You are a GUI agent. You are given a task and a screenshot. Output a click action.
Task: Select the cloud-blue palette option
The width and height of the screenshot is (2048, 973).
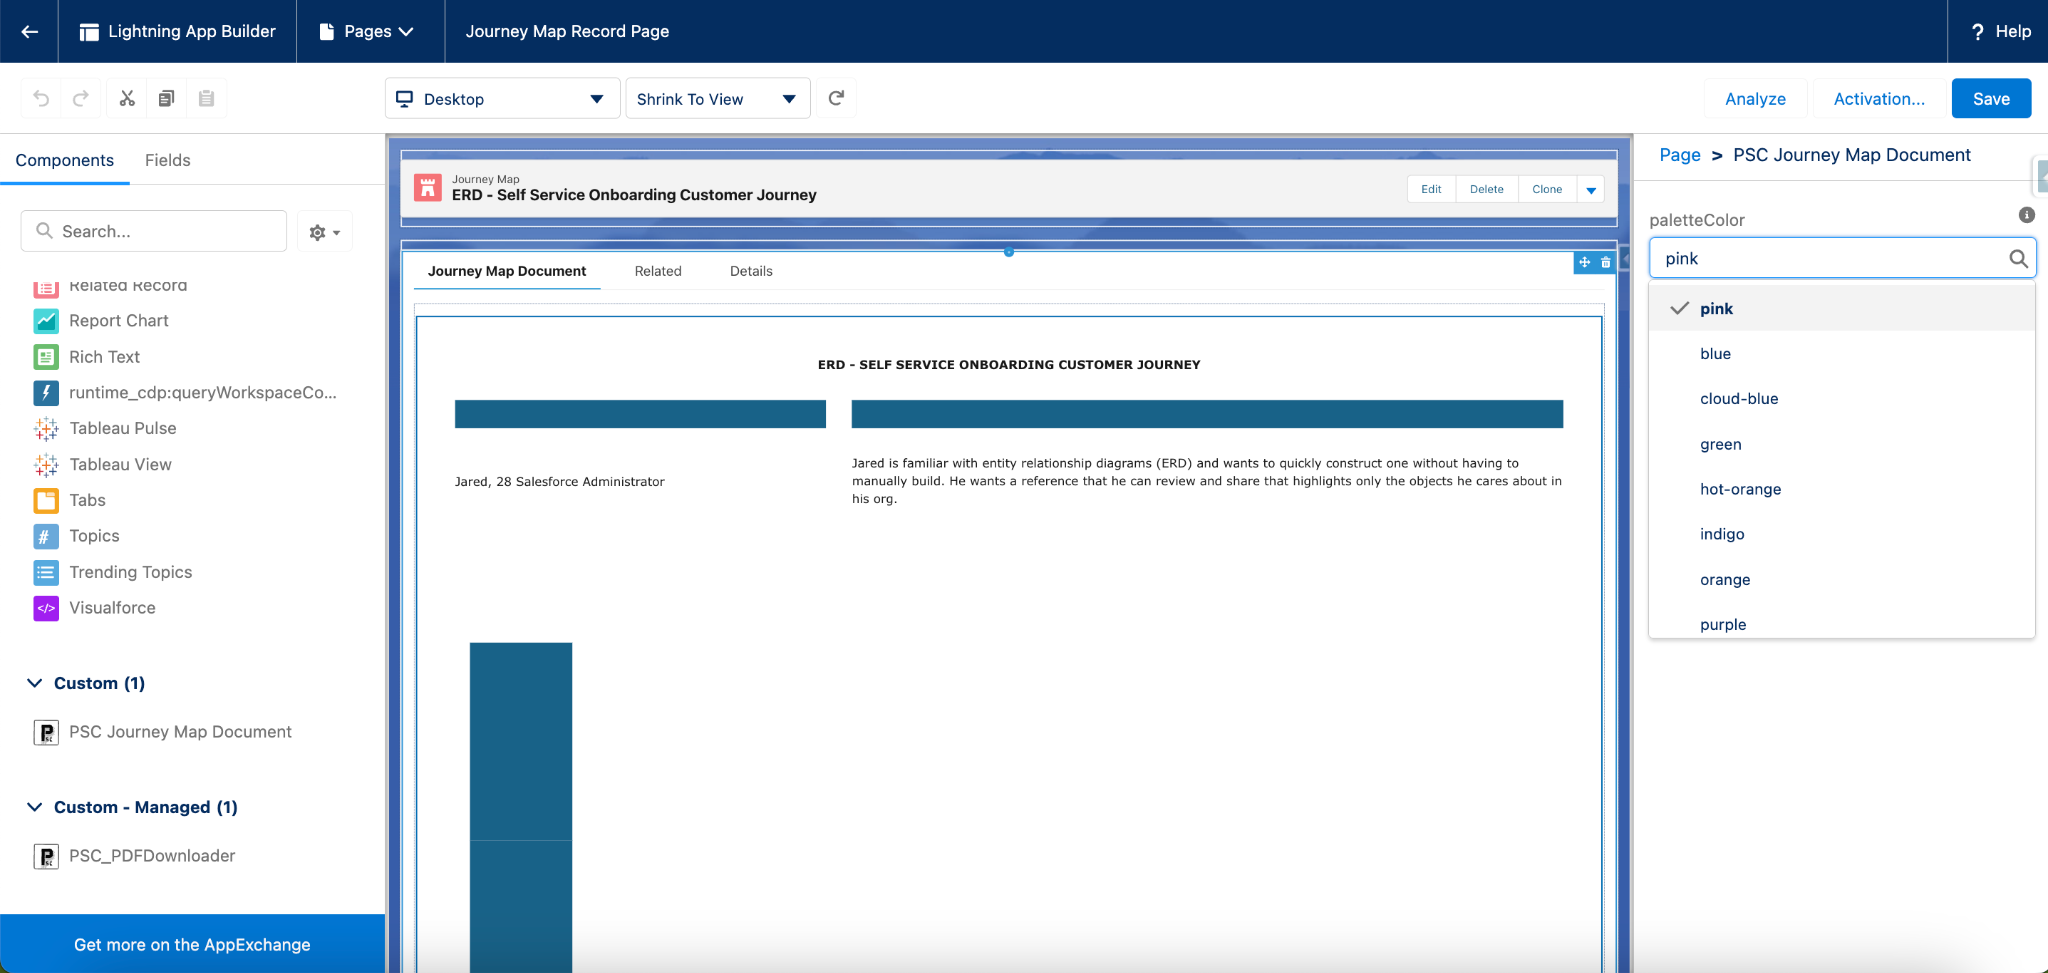tap(1842, 398)
